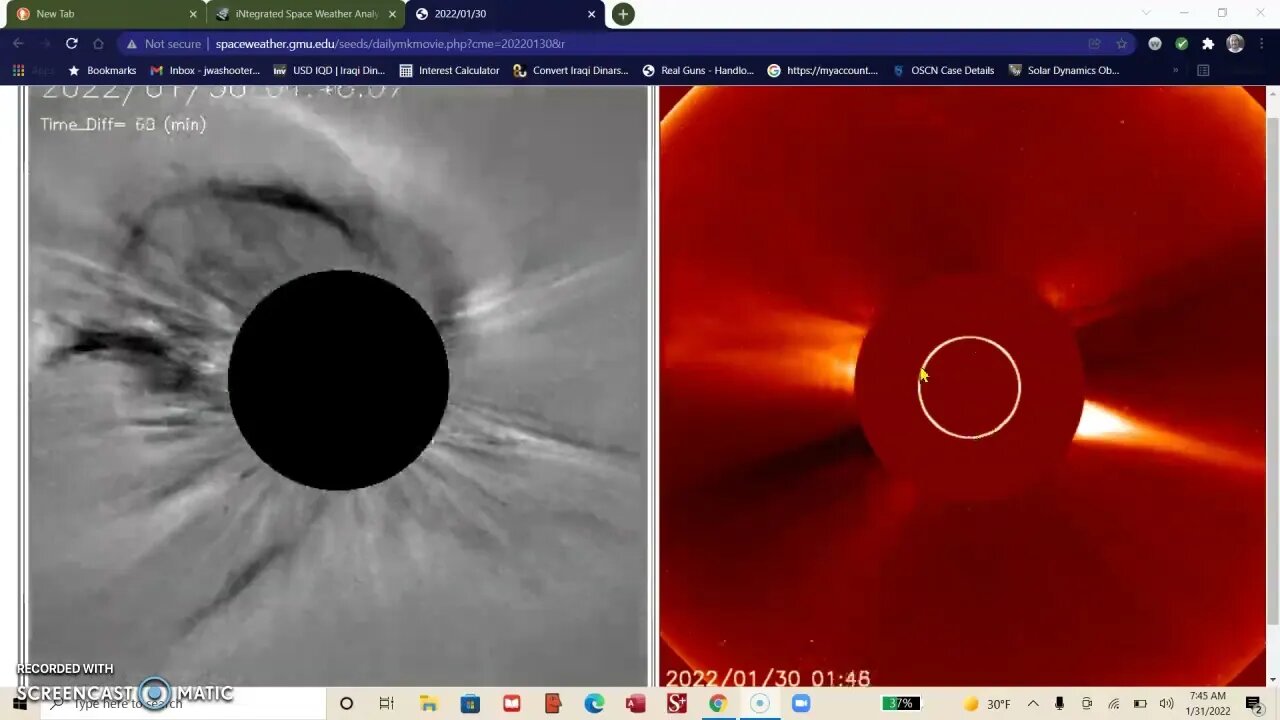Open a new tab with the plus button
Viewport: 1280px width, 720px height.
tap(623, 14)
